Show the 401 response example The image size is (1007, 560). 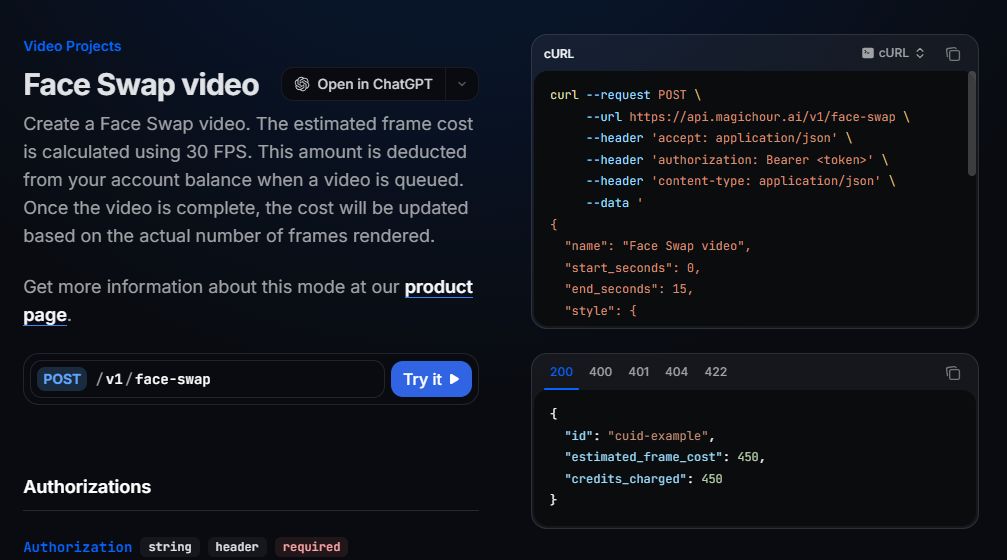[x=638, y=372]
